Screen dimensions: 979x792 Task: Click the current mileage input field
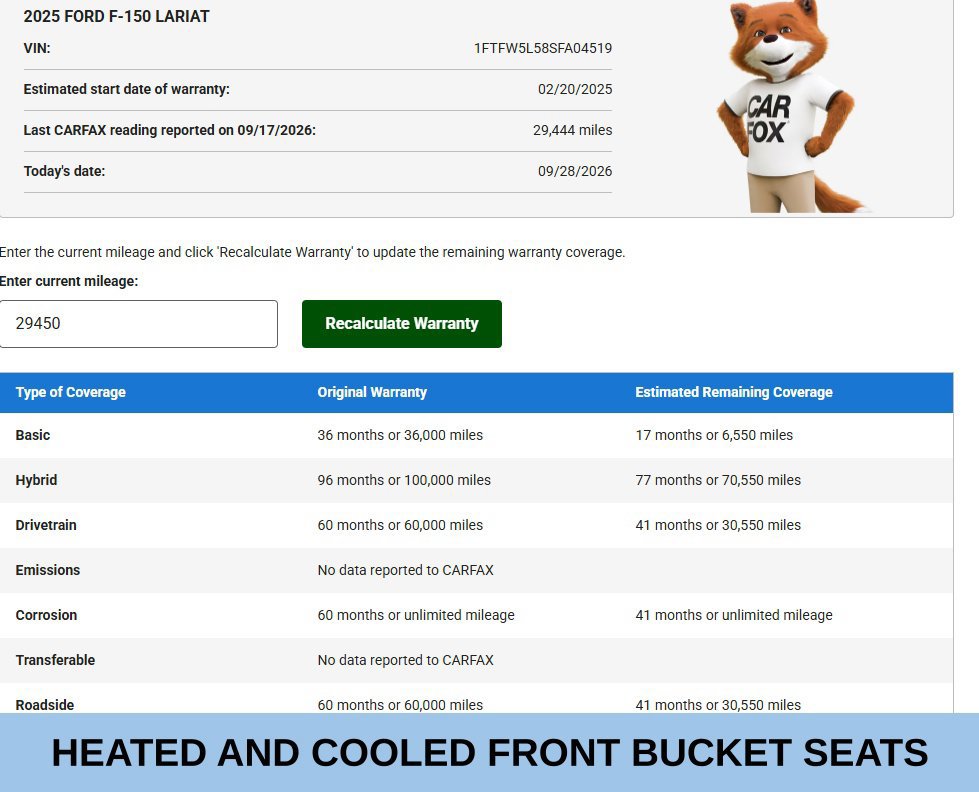(139, 324)
